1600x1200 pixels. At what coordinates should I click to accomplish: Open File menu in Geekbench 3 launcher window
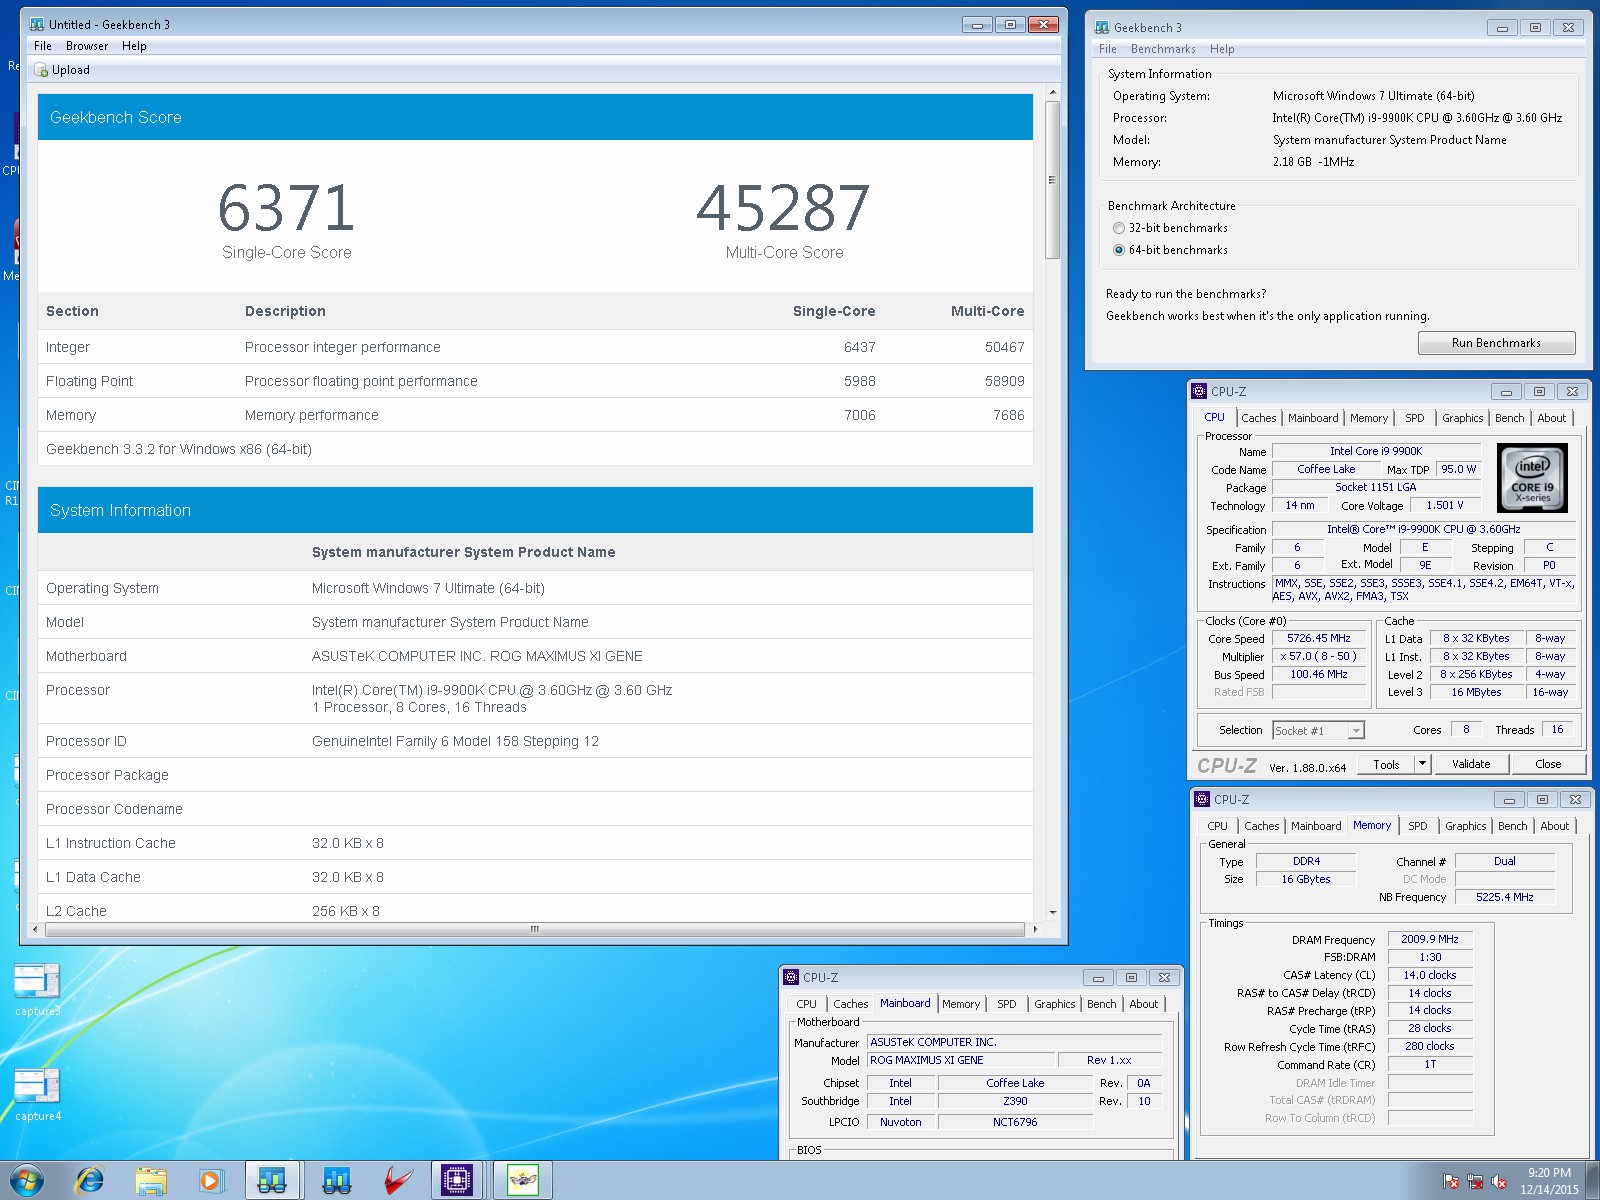point(1108,49)
